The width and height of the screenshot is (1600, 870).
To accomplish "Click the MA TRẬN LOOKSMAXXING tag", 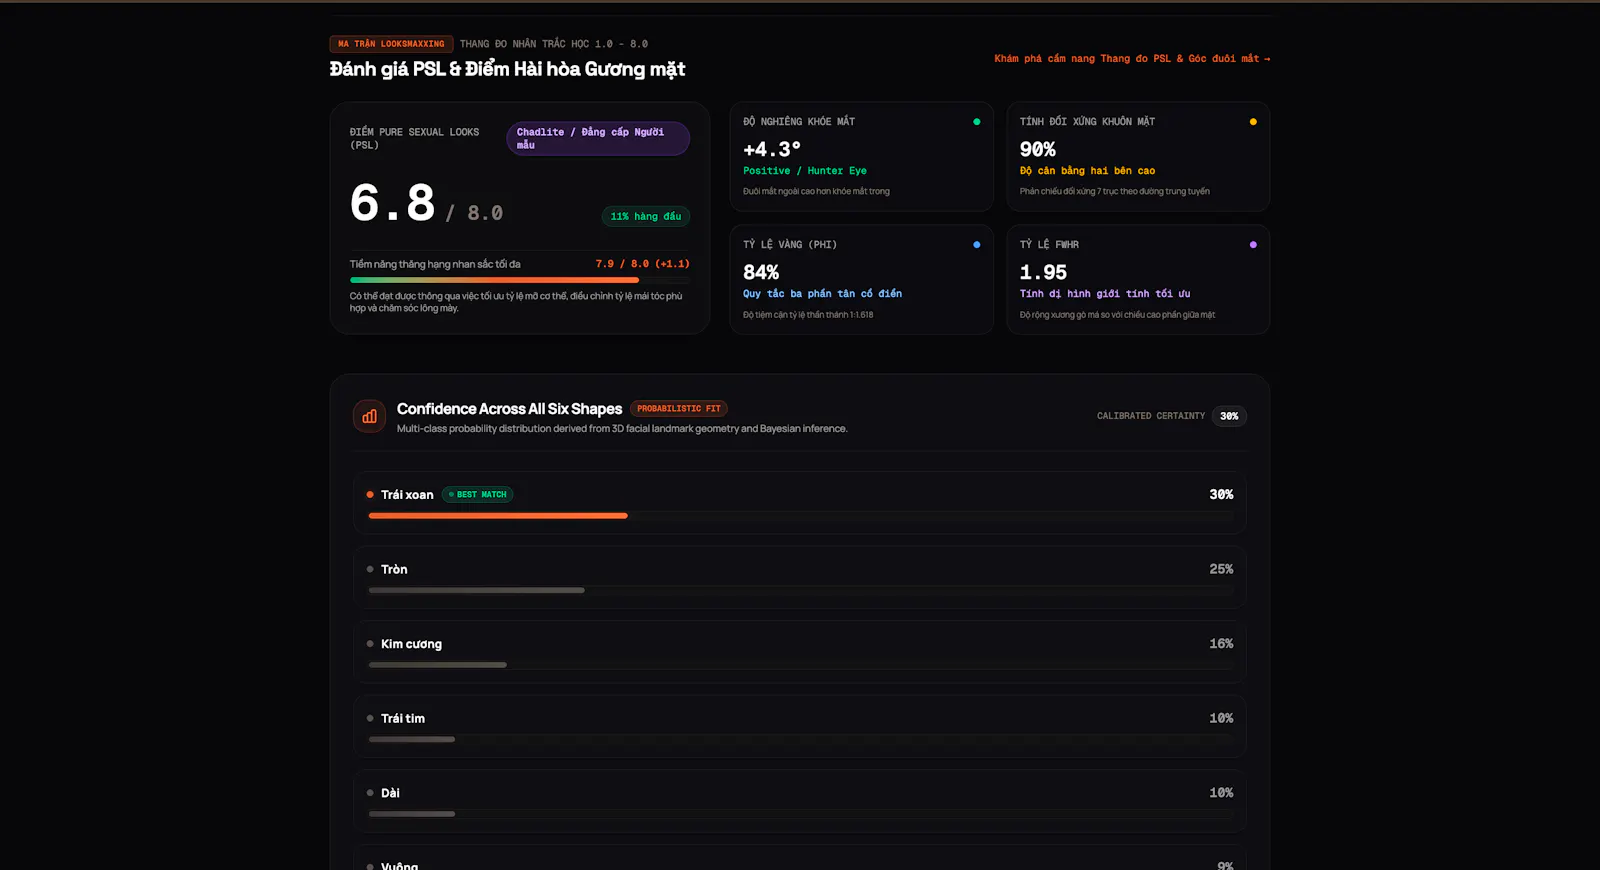I will point(391,44).
